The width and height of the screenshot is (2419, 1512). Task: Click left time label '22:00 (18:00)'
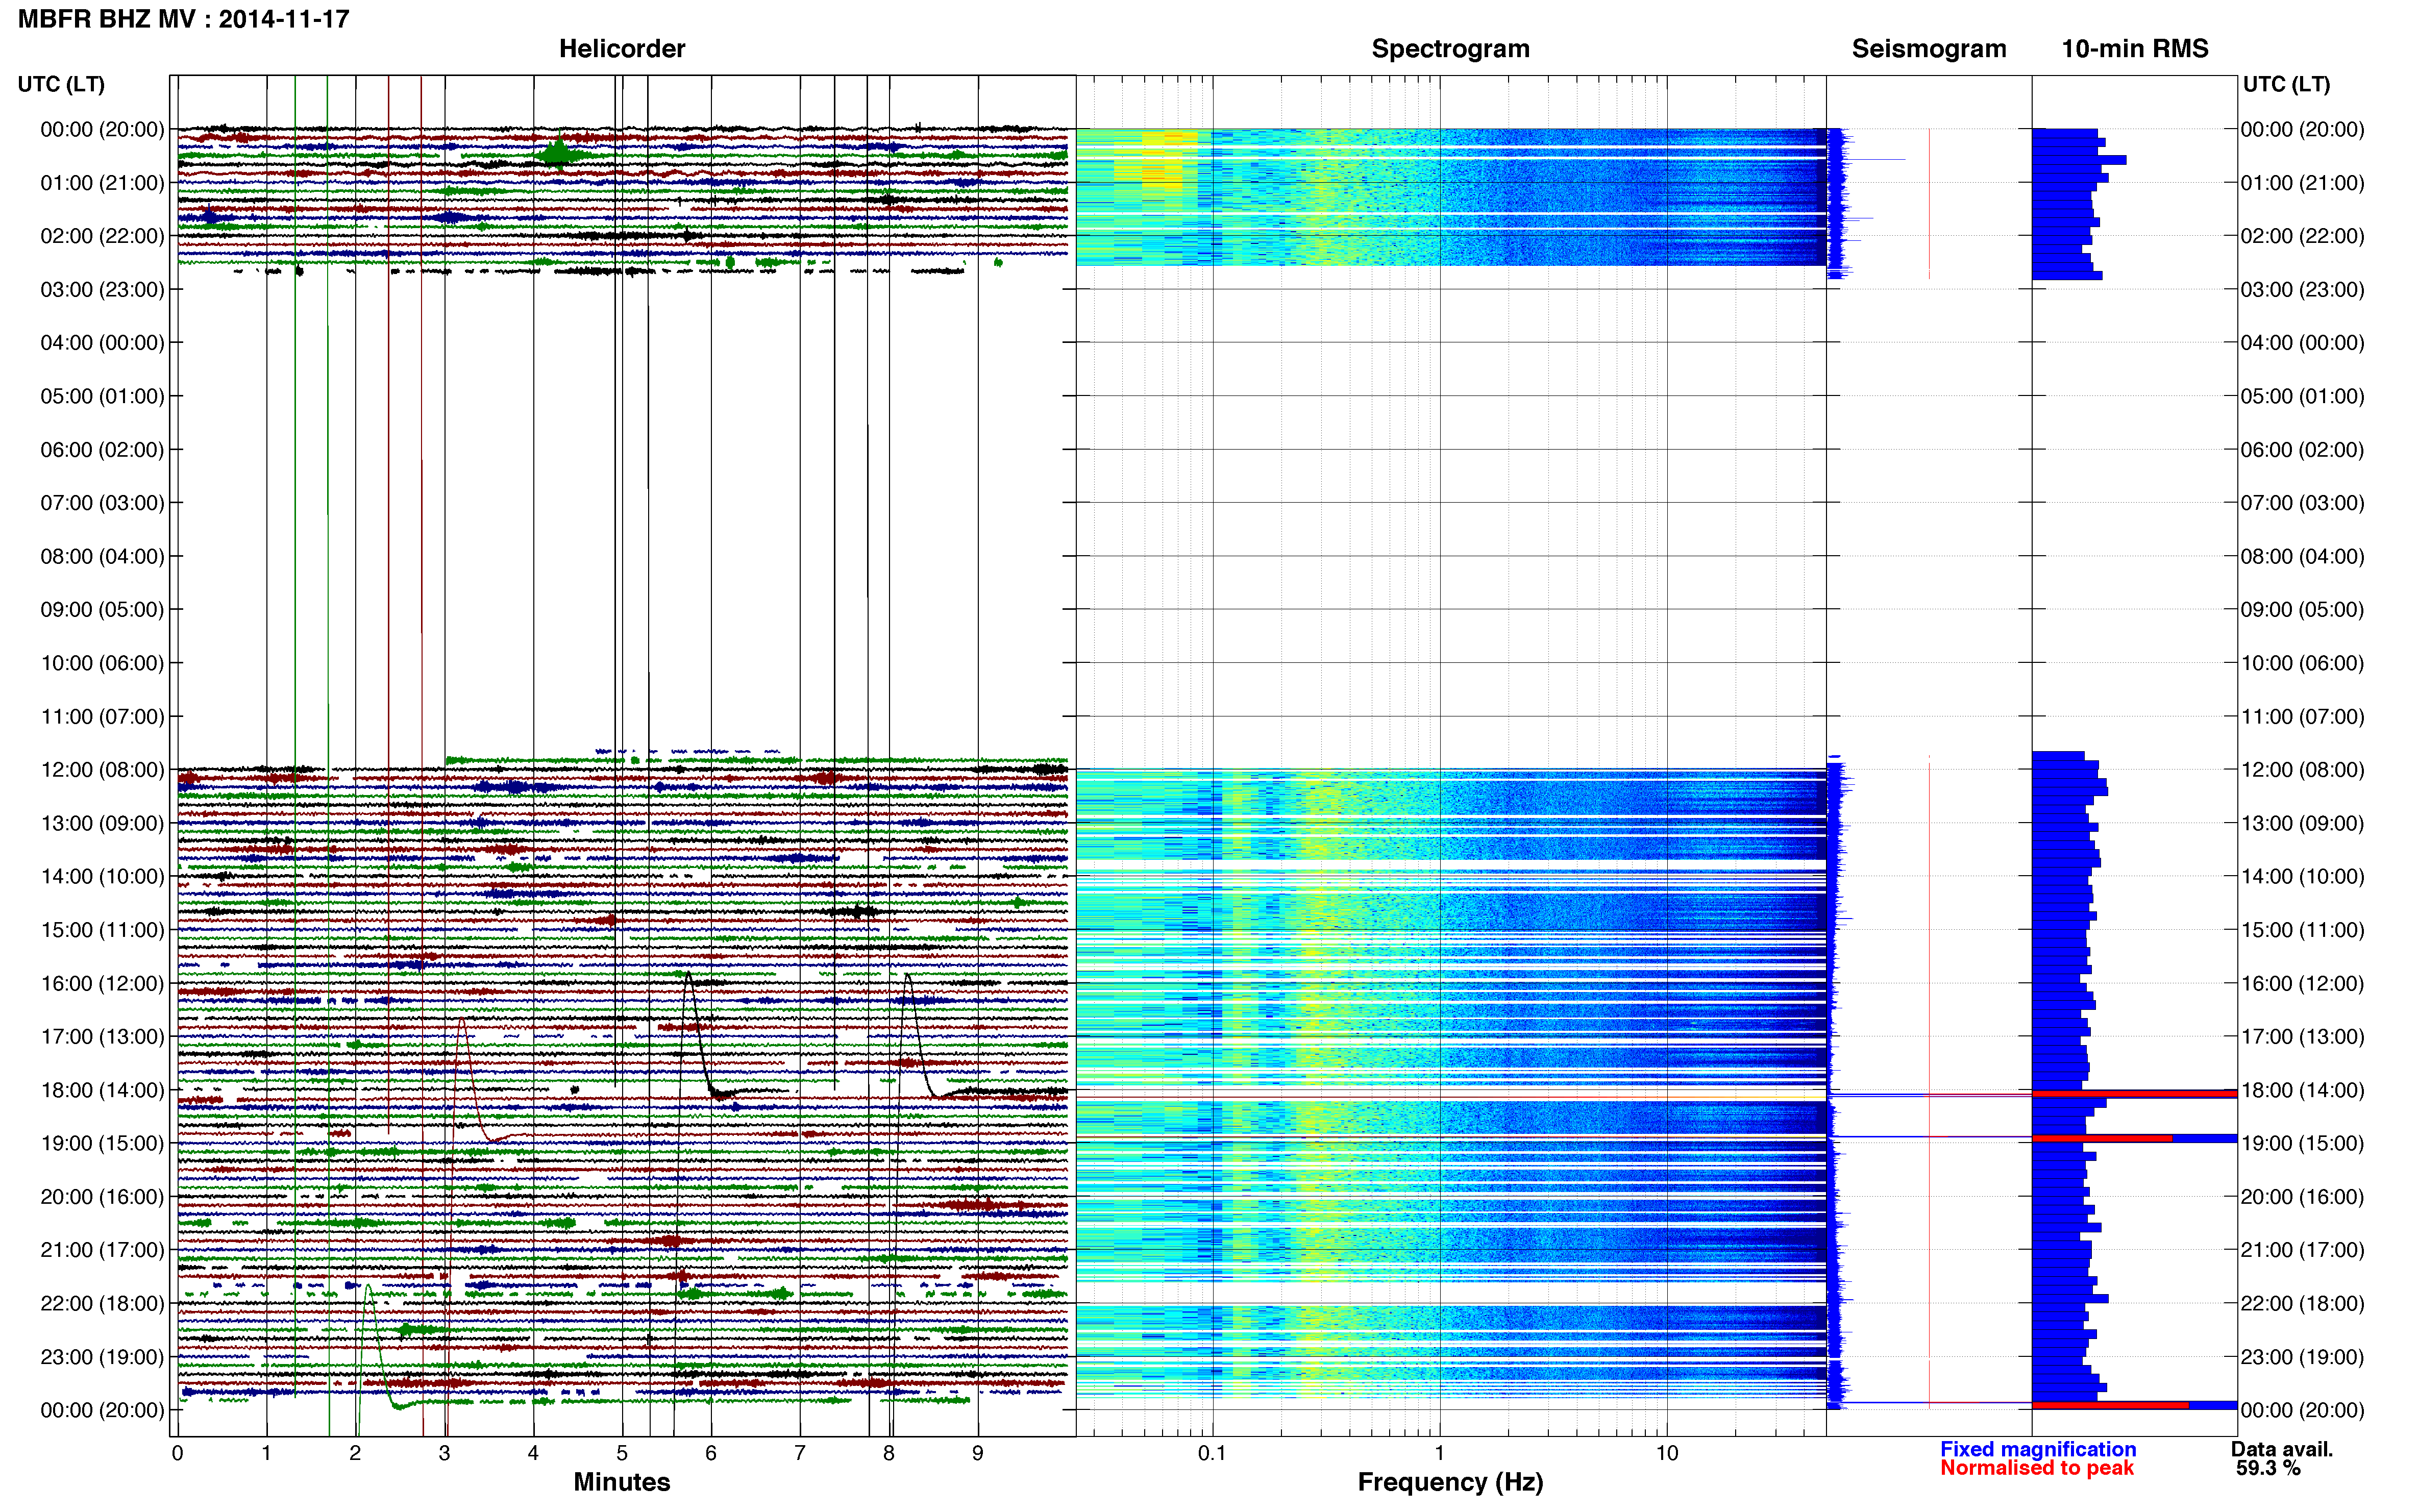(102, 1303)
